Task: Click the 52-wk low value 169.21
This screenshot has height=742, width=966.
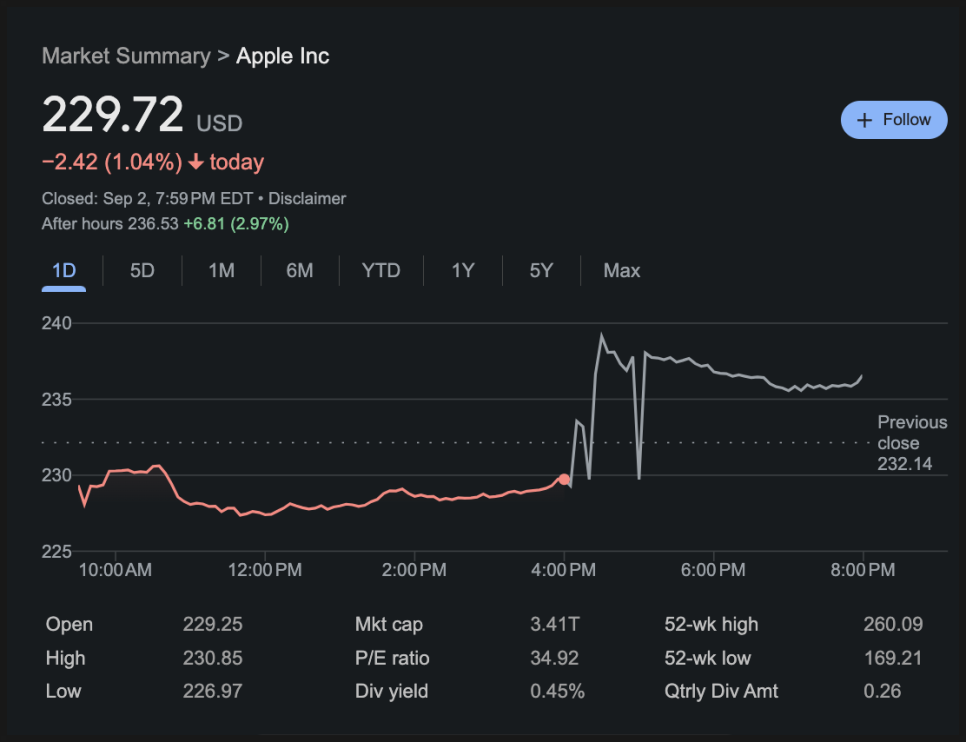Action: coord(893,658)
